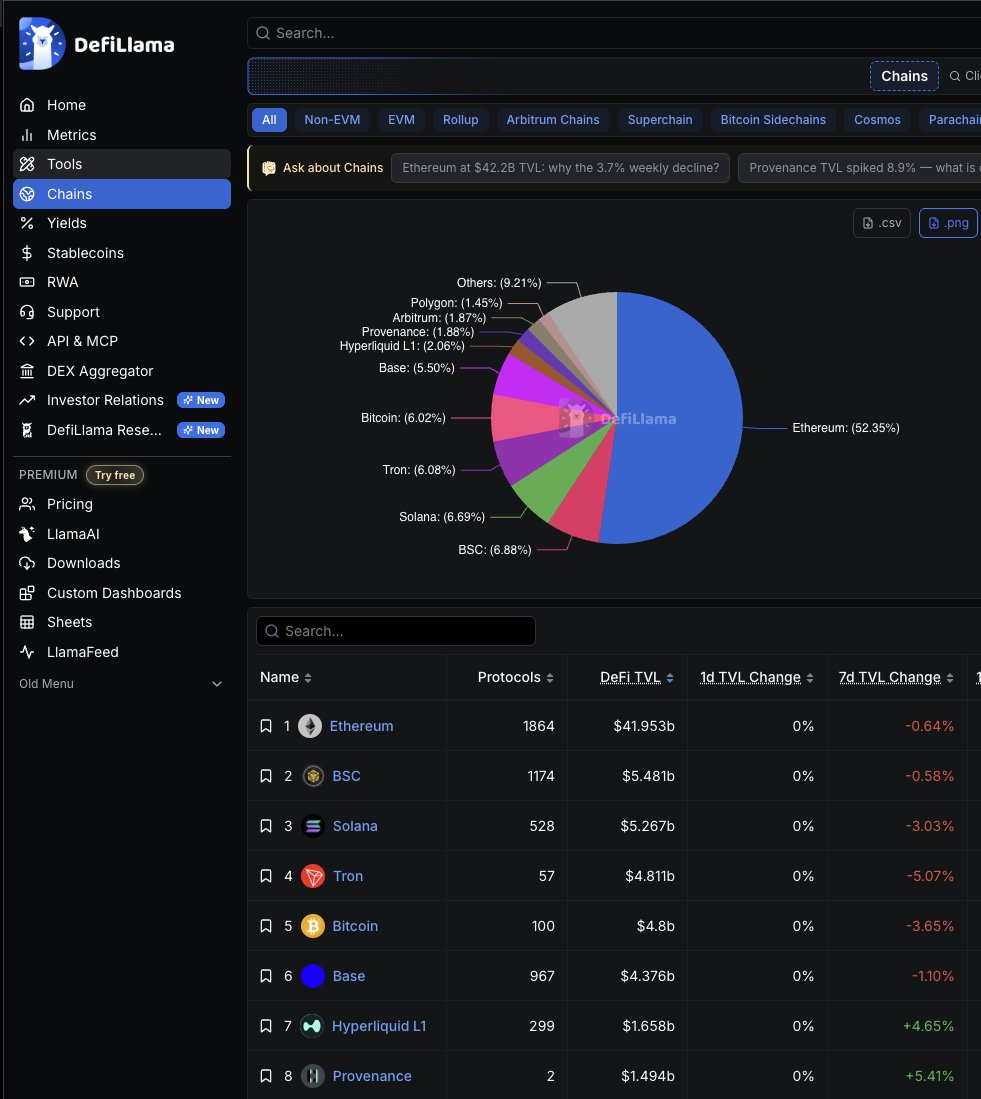The height and width of the screenshot is (1099, 981).
Task: Open the Ethereum chain link
Action: click(362, 726)
